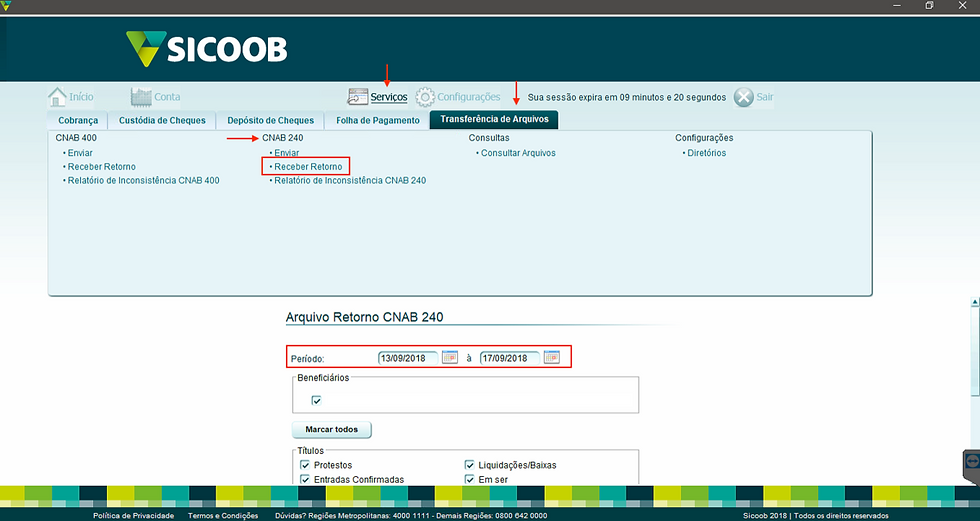Open Relatório de Inconsistência CNAB 400
980x521 pixels.
143,181
